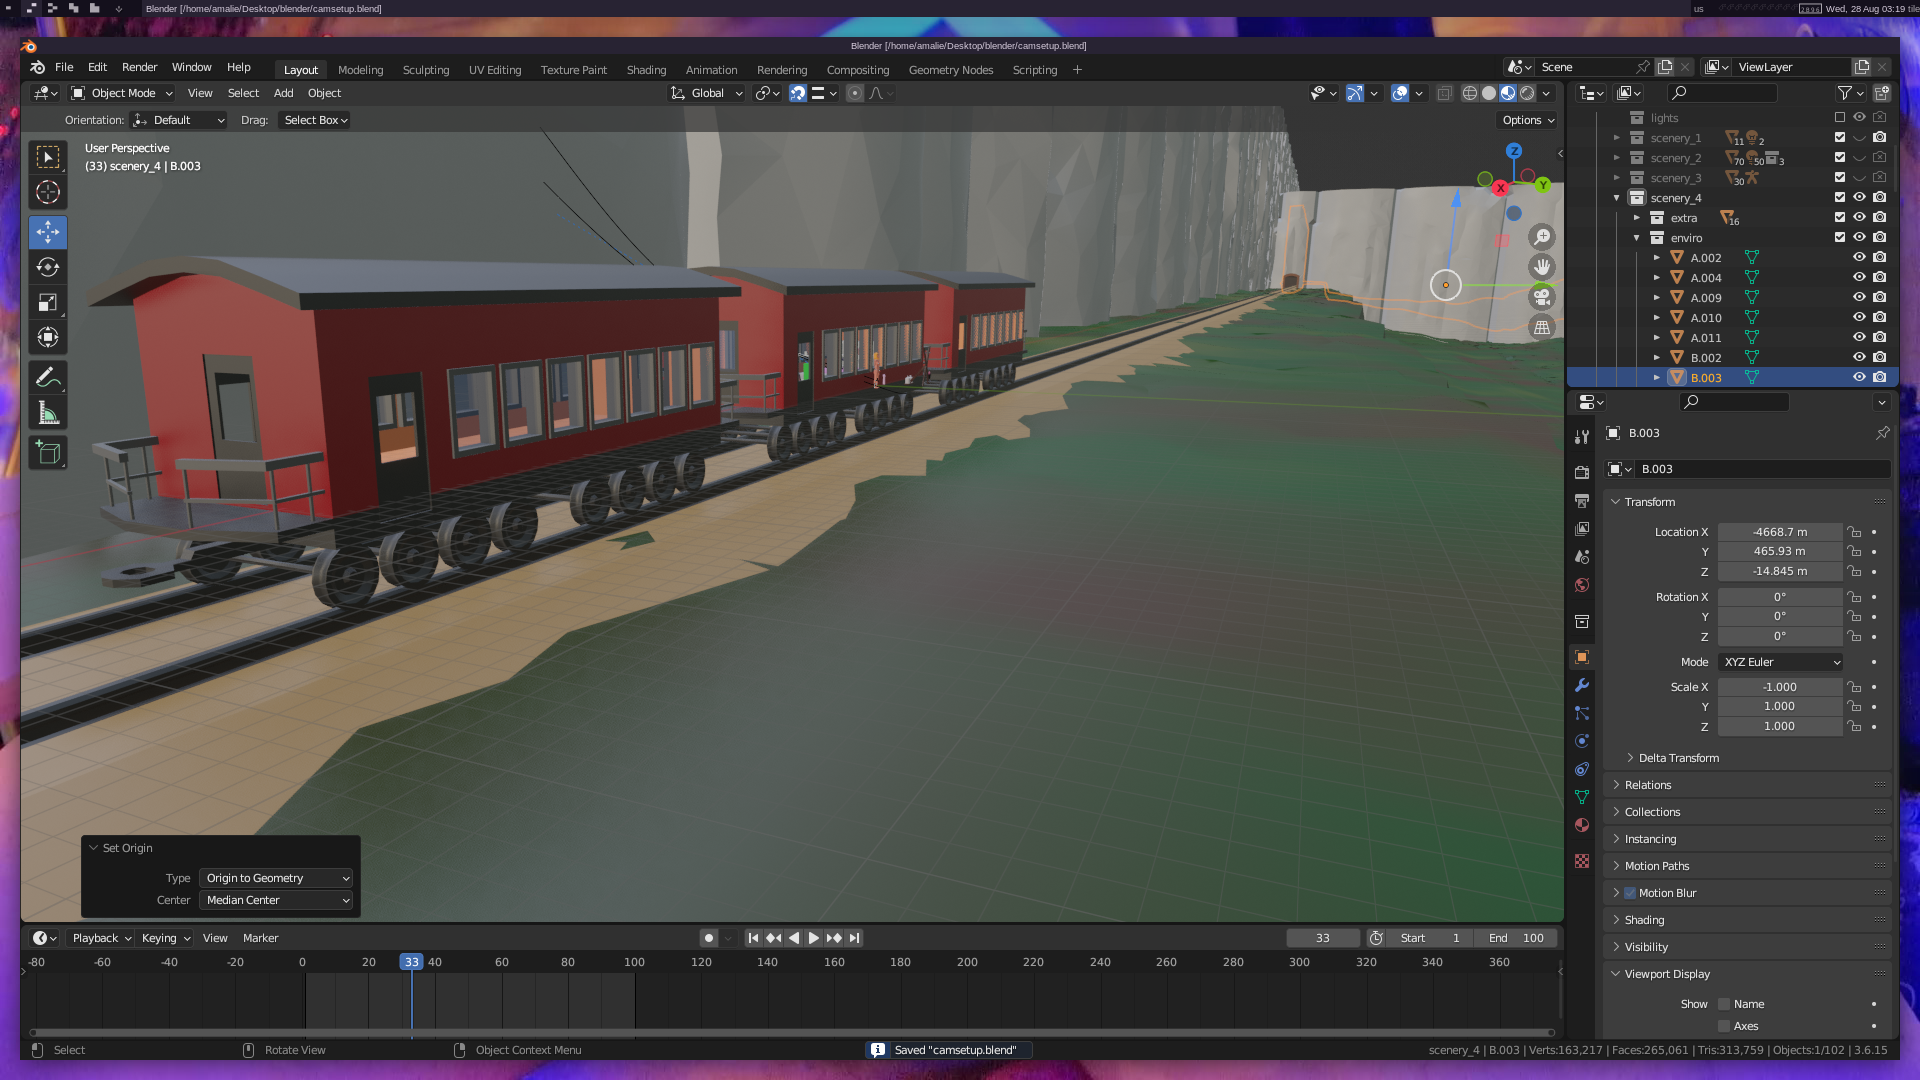
Task: Collapse the scenery_4 collection
Action: pyautogui.click(x=1617, y=198)
